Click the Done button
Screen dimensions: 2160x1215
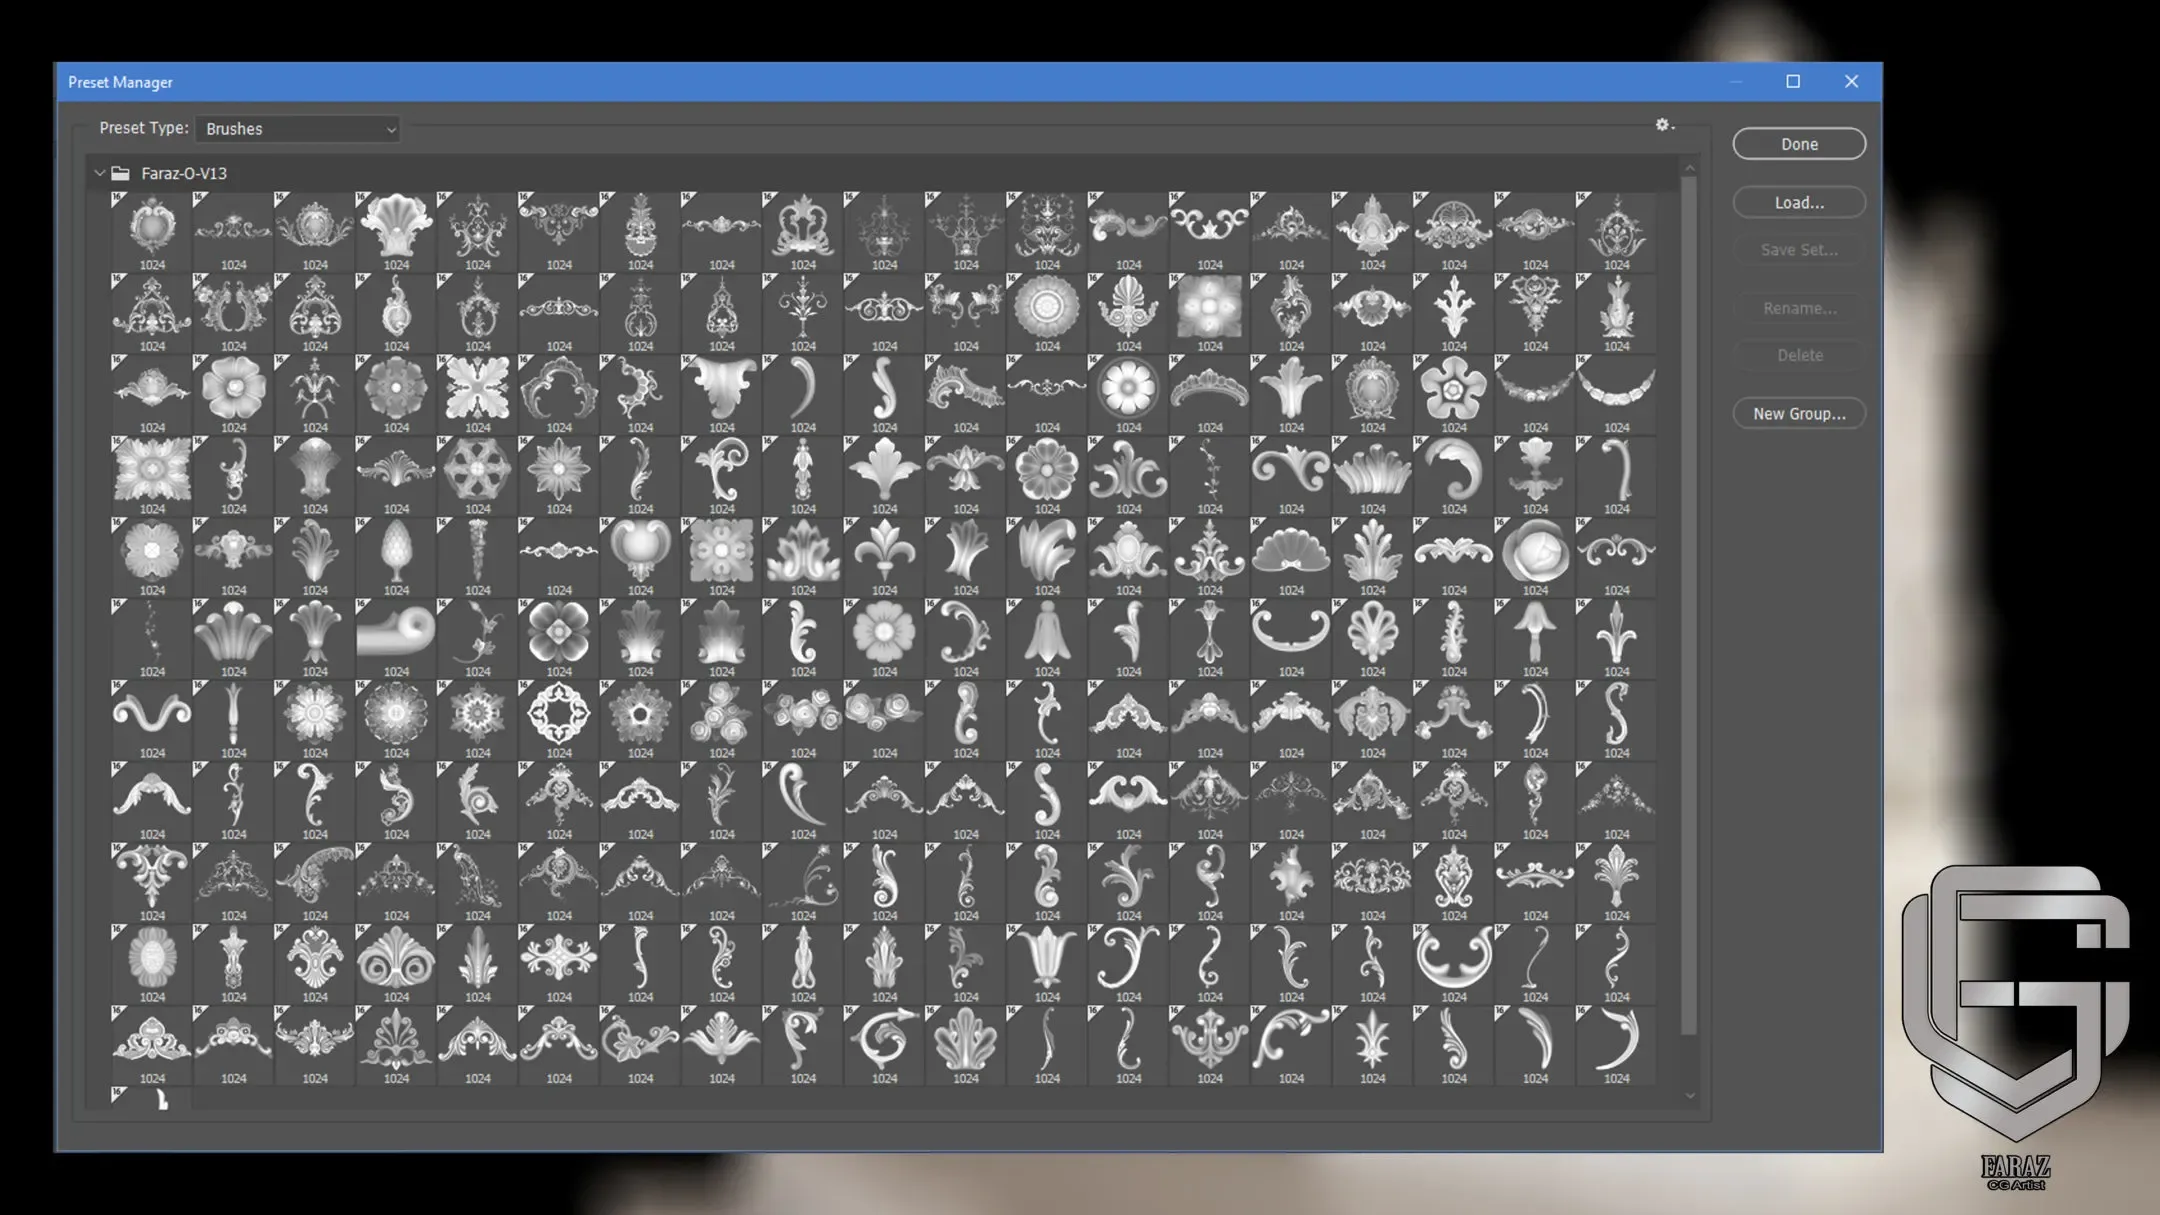click(1798, 144)
